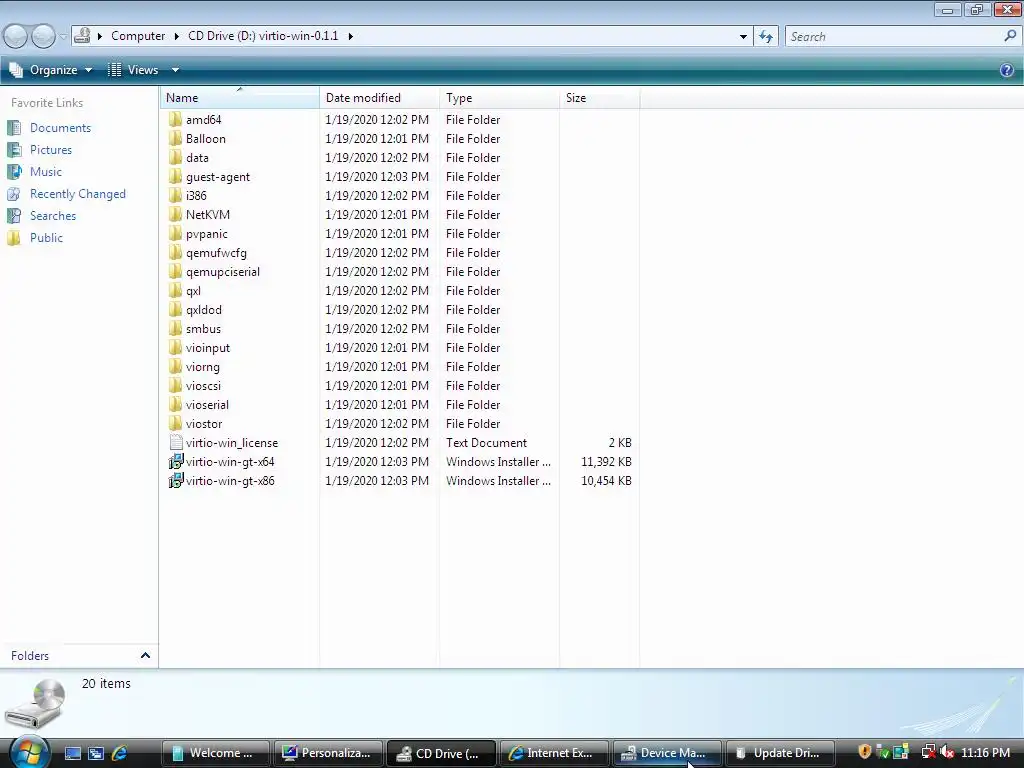Image resolution: width=1024 pixels, height=768 pixels.
Task: Click the 11,392 KB size cell
Action: pos(606,462)
